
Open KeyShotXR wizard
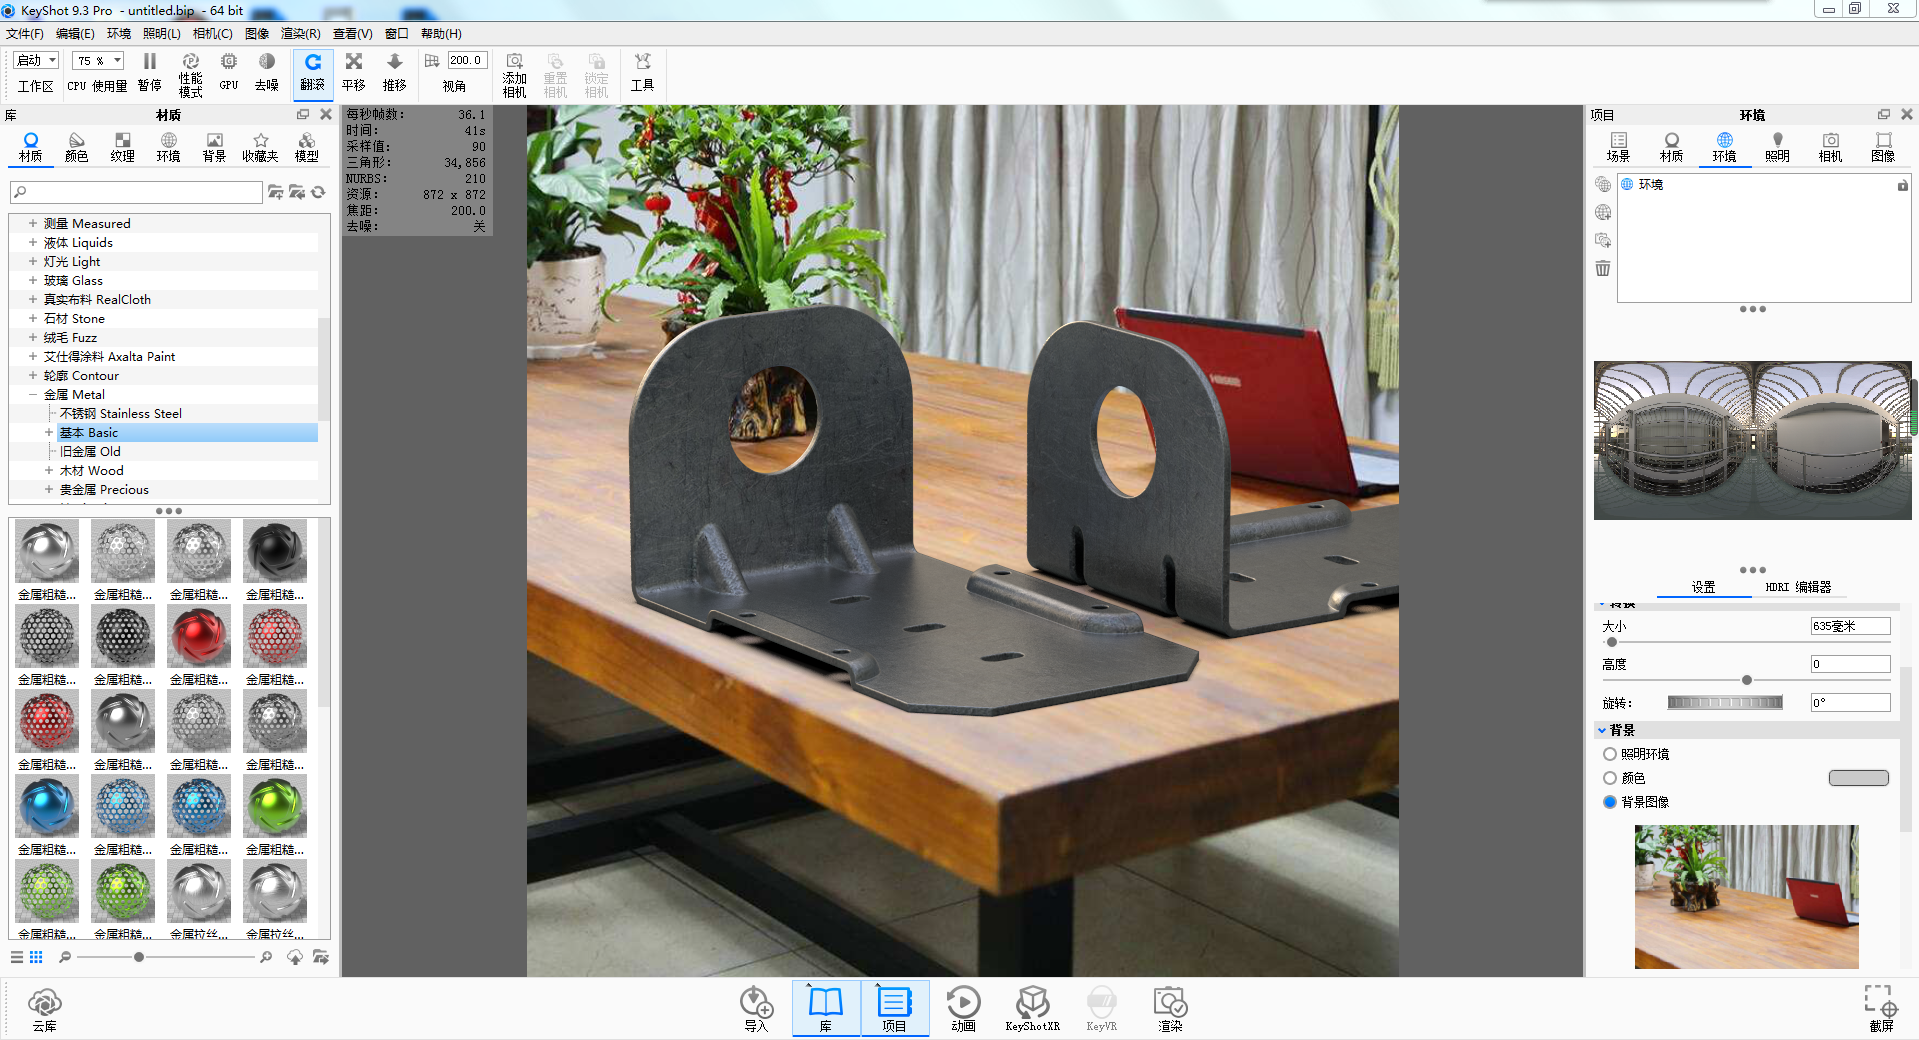pos(1032,1009)
